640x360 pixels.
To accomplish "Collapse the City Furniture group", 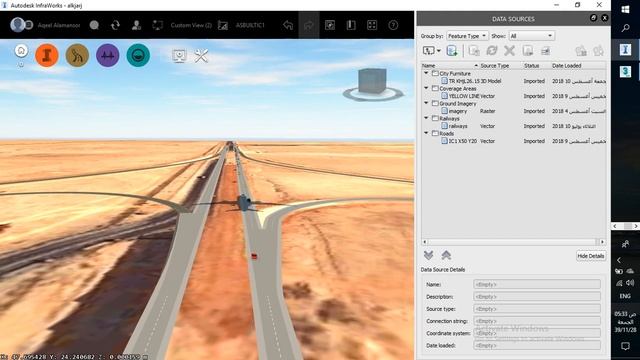I will click(426, 73).
